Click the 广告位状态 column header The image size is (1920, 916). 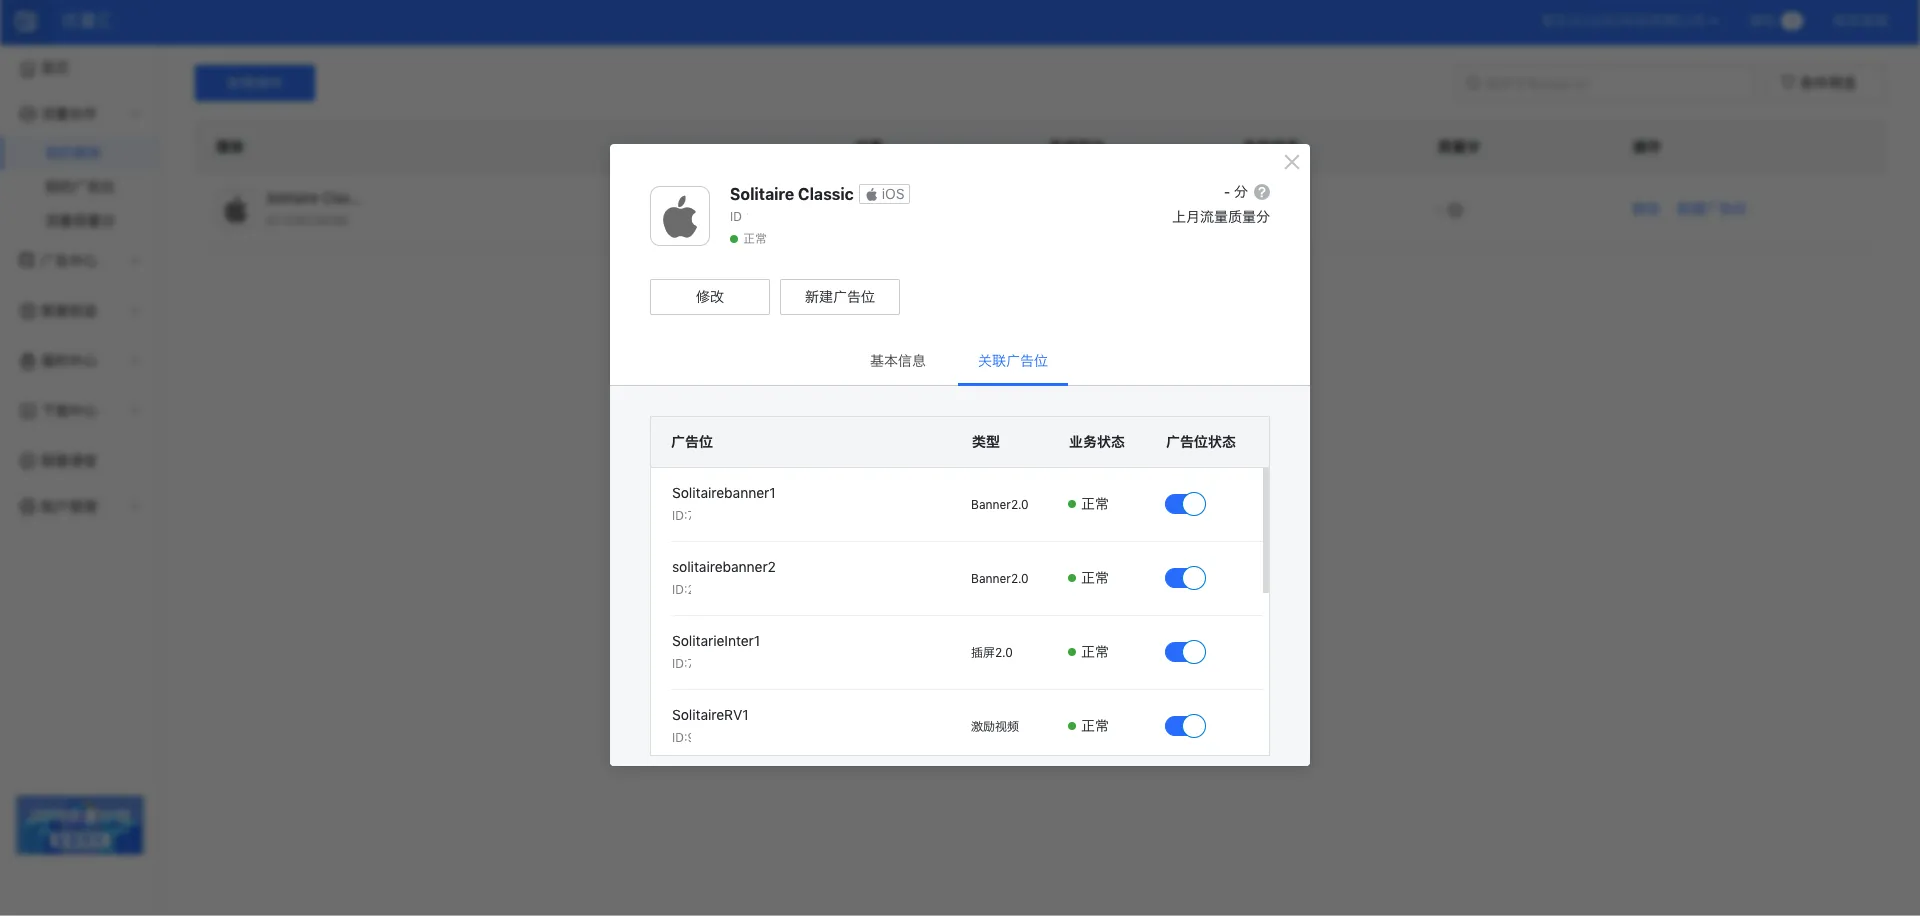pos(1200,442)
